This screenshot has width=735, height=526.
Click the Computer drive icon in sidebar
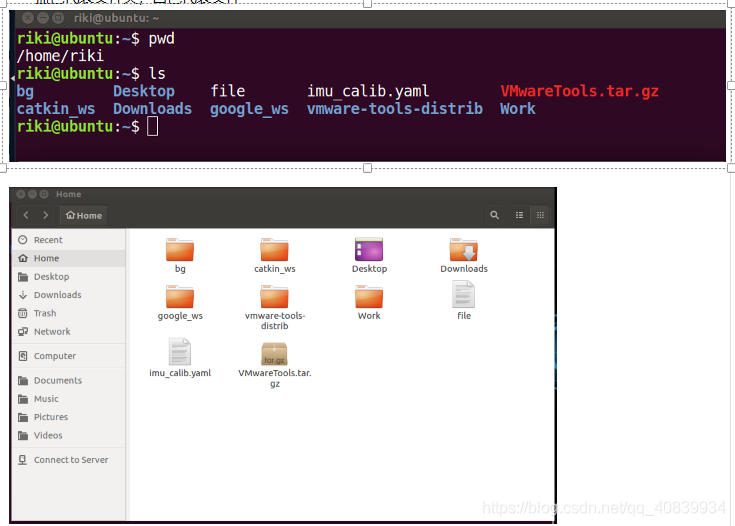pos(22,356)
